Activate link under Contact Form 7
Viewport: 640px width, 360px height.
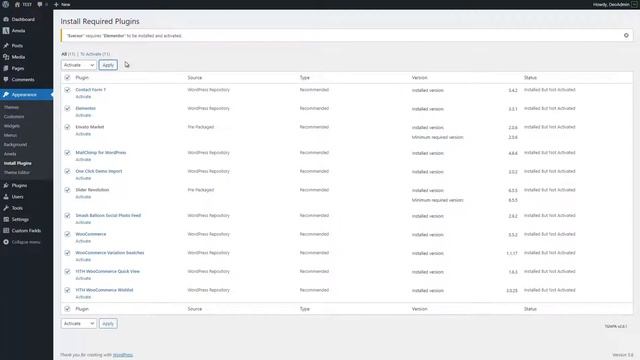click(83, 97)
